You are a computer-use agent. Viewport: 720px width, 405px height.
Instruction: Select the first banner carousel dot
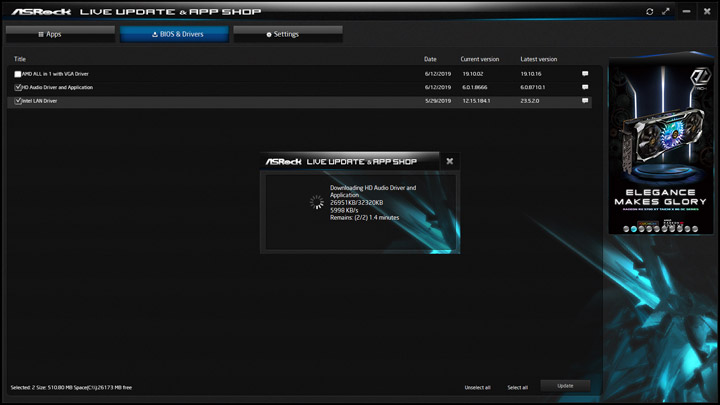[x=626, y=229]
